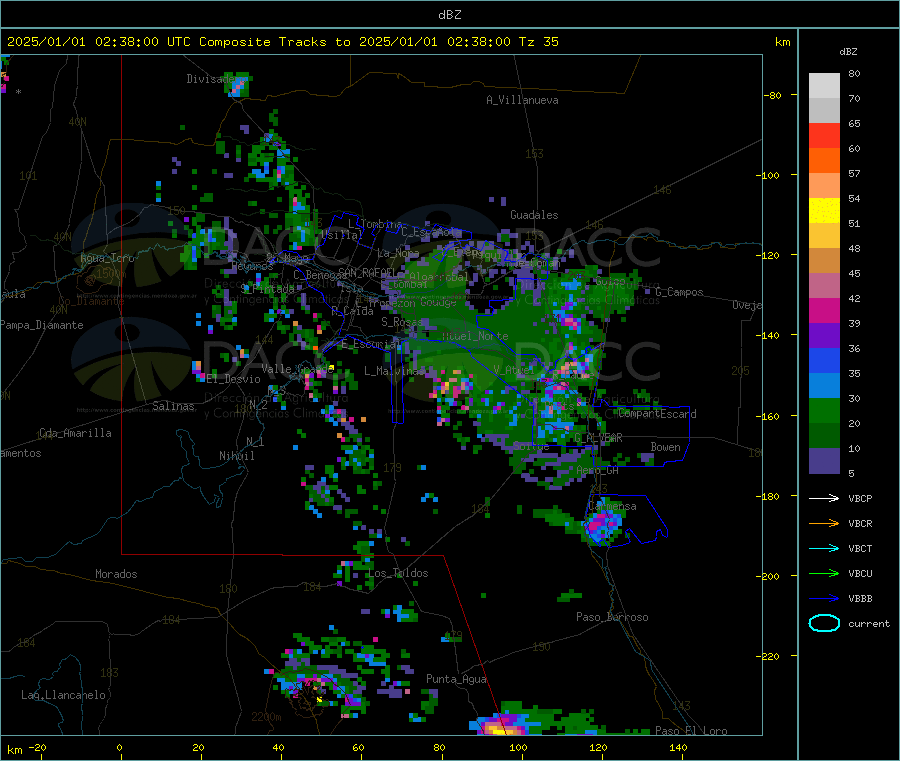
Task: Click the 'L_Malvinas' map label
Action: (394, 371)
